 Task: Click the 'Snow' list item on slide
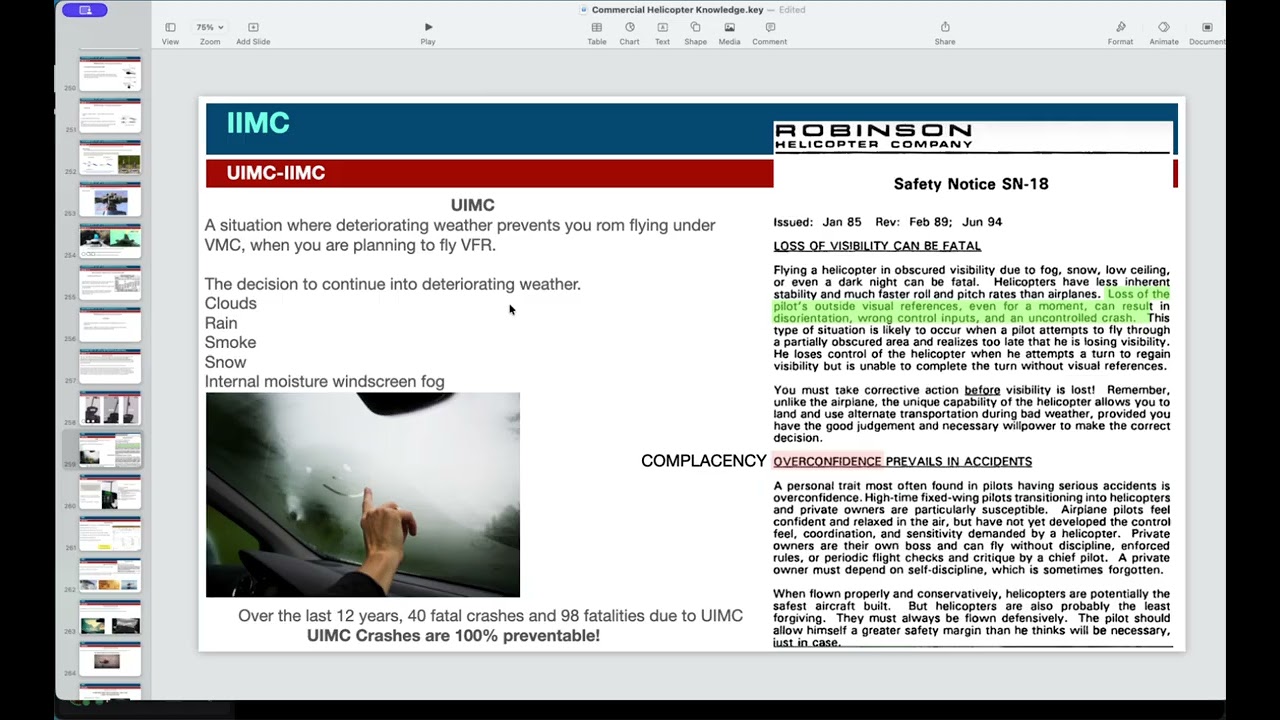coord(225,362)
